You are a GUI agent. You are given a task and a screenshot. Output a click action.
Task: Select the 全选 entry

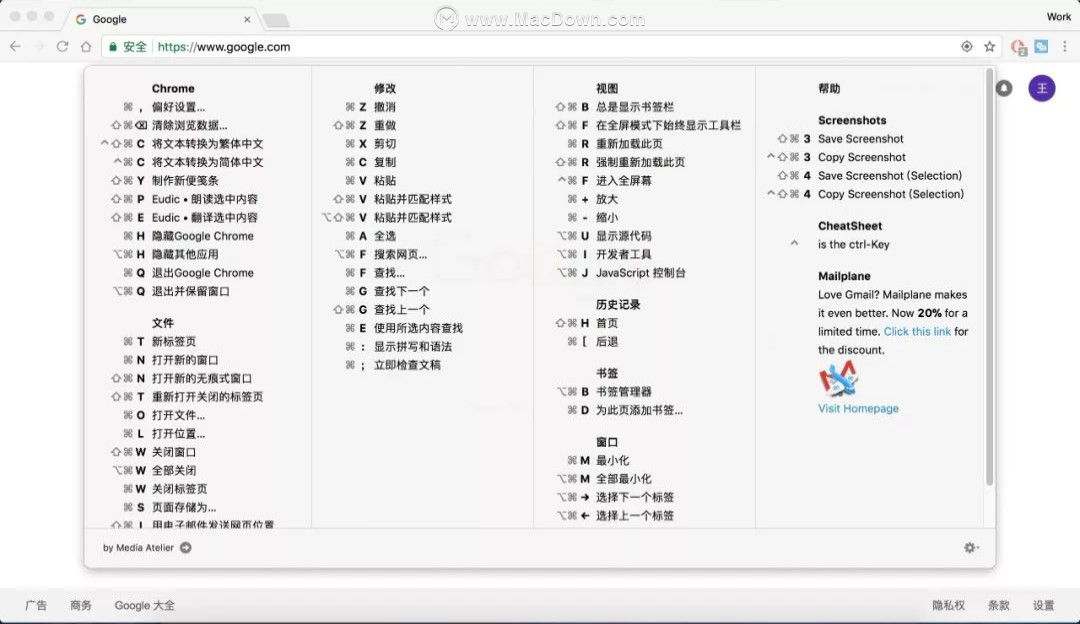(384, 236)
